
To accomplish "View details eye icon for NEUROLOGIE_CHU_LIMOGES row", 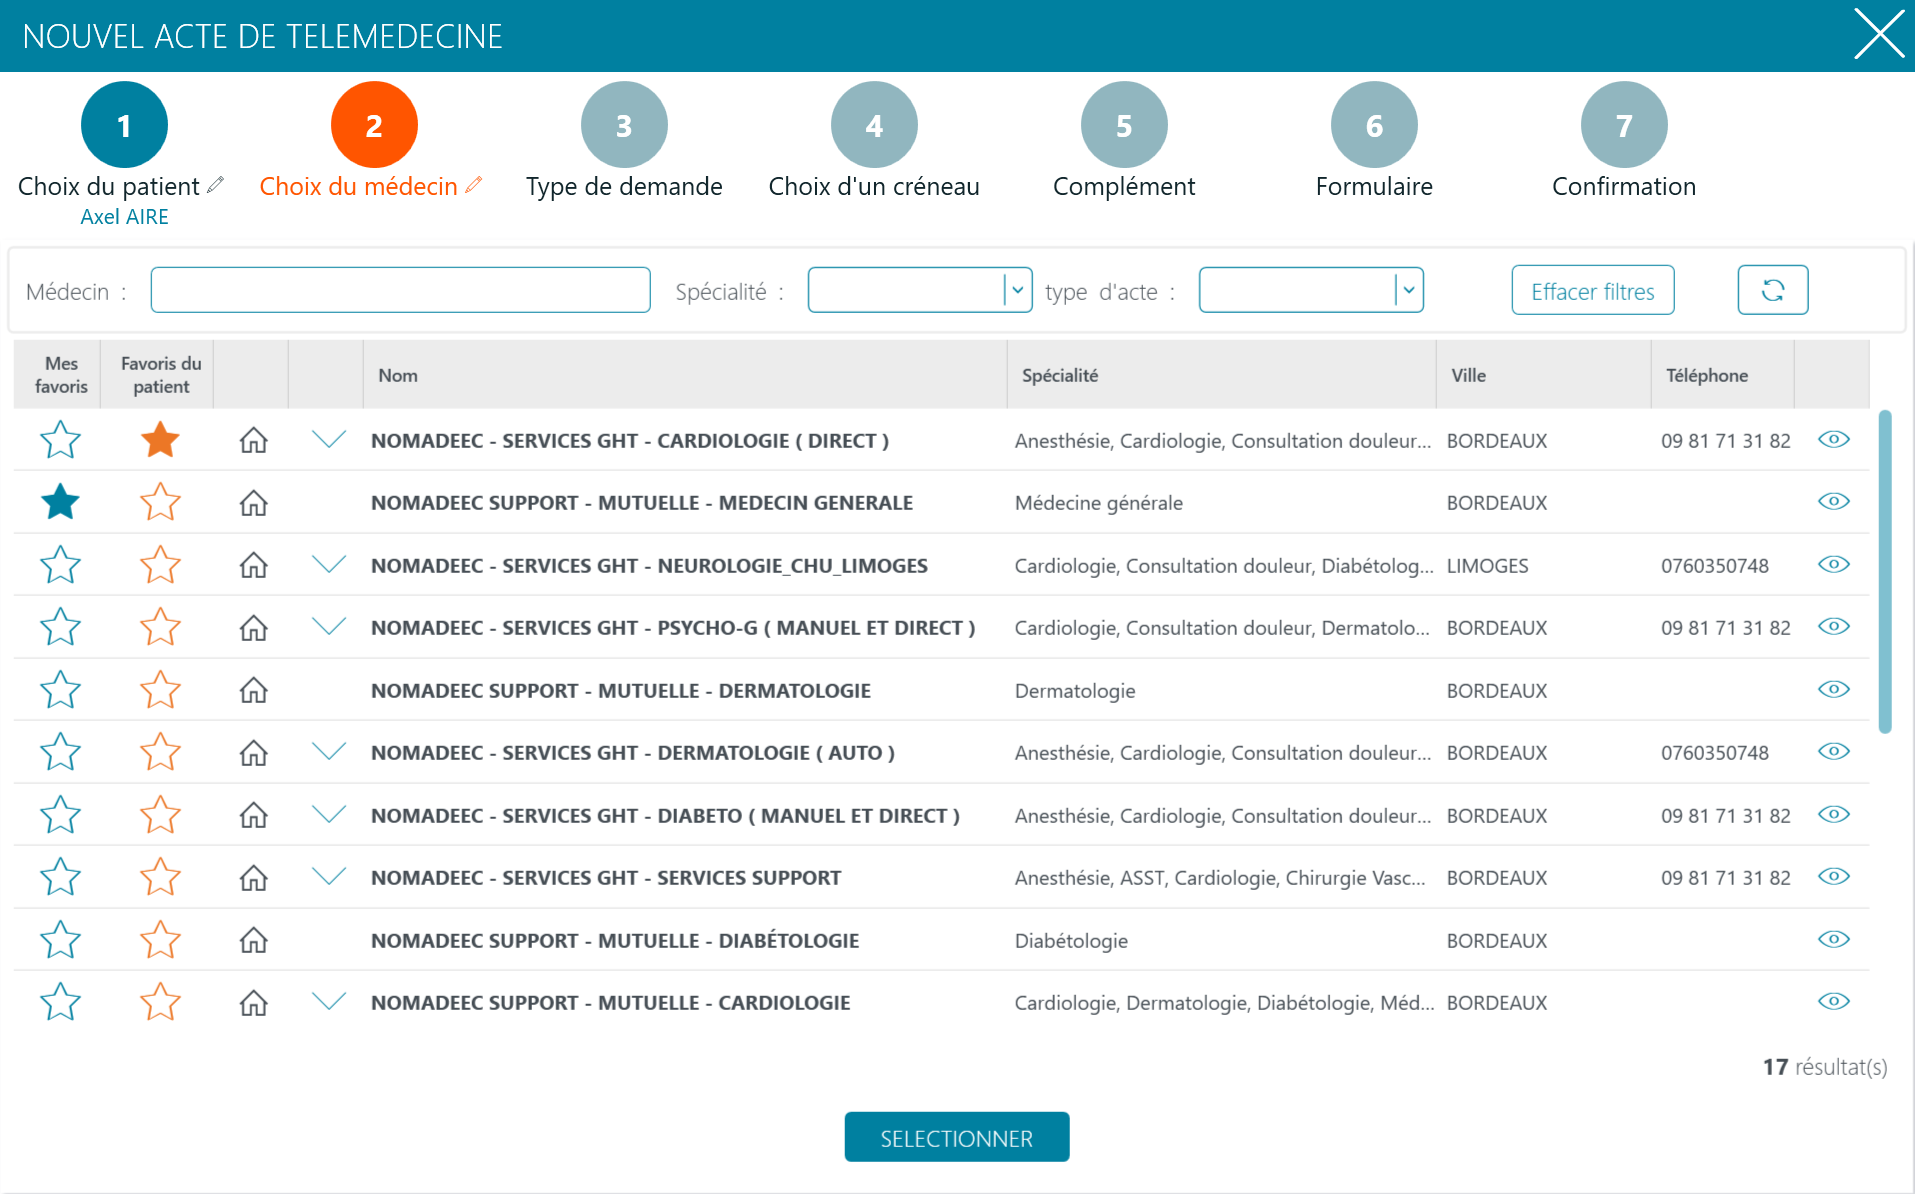I will (x=1834, y=564).
